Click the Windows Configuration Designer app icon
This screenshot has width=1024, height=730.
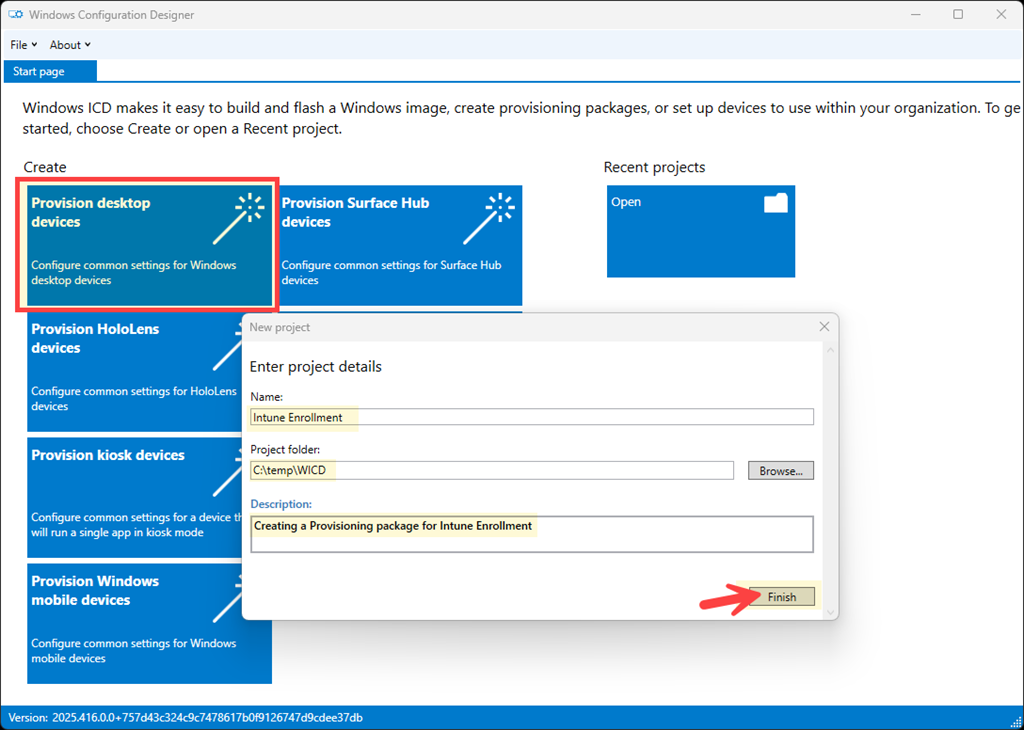point(16,14)
